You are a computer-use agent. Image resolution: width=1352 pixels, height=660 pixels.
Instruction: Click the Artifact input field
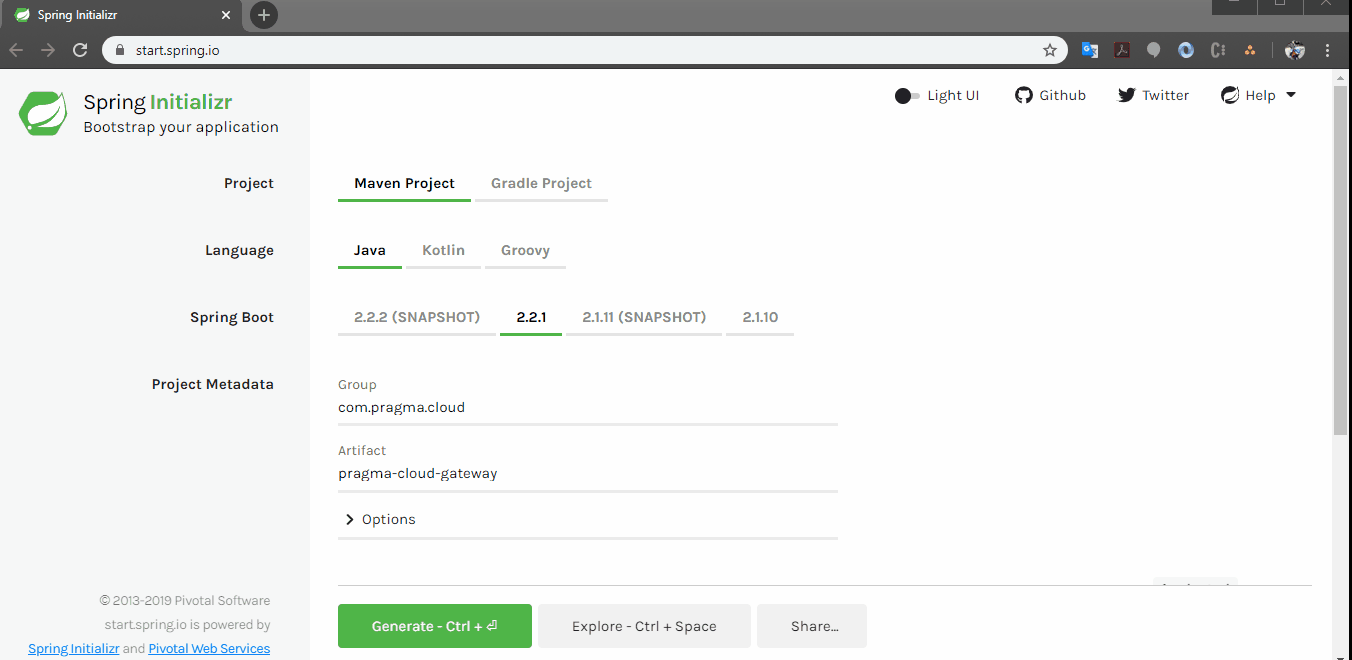pos(500,473)
